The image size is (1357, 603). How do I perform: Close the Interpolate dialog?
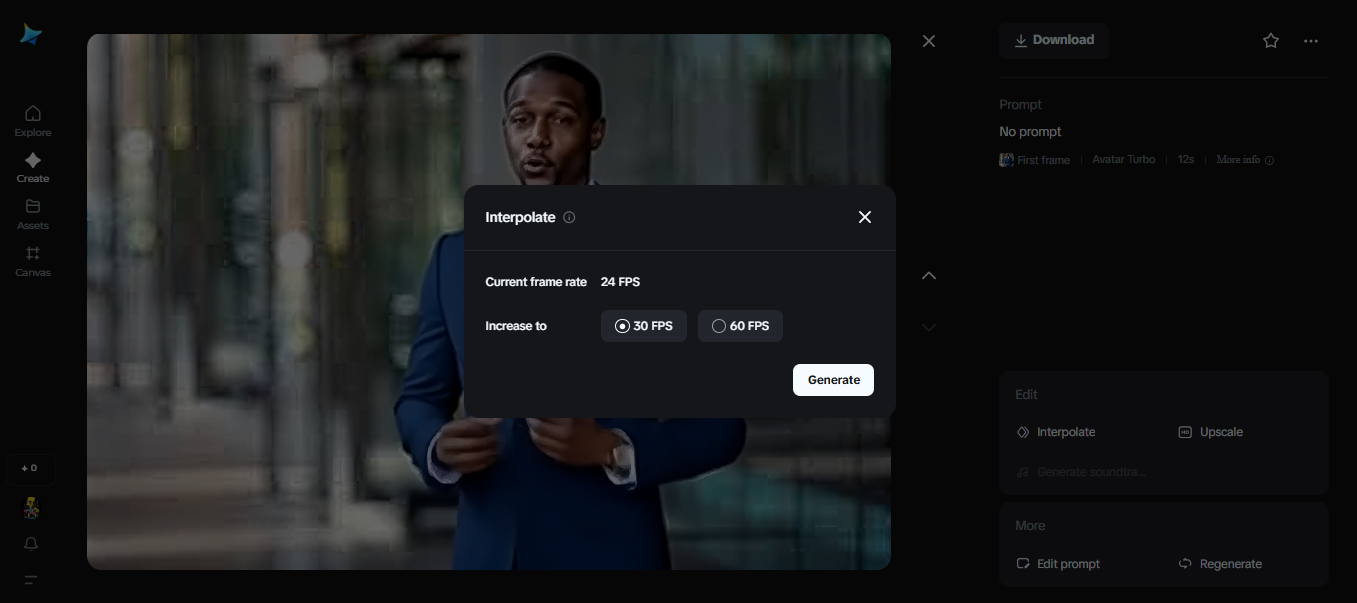[x=865, y=217]
